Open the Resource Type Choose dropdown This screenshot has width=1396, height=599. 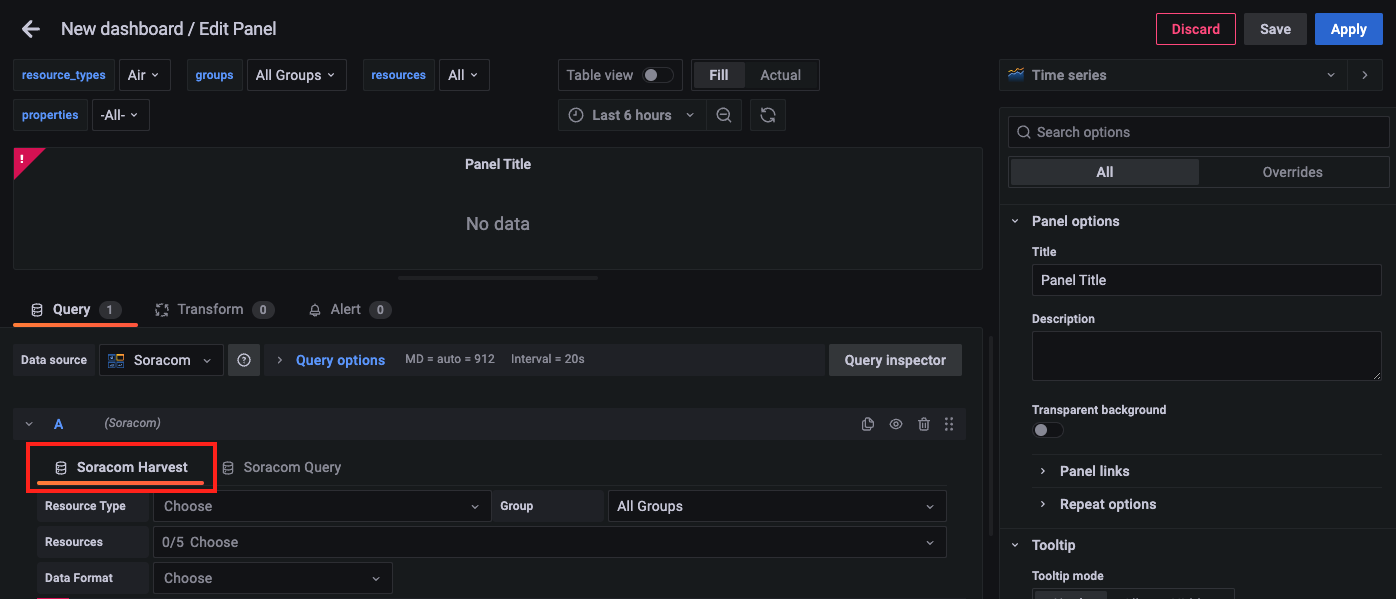(x=322, y=506)
